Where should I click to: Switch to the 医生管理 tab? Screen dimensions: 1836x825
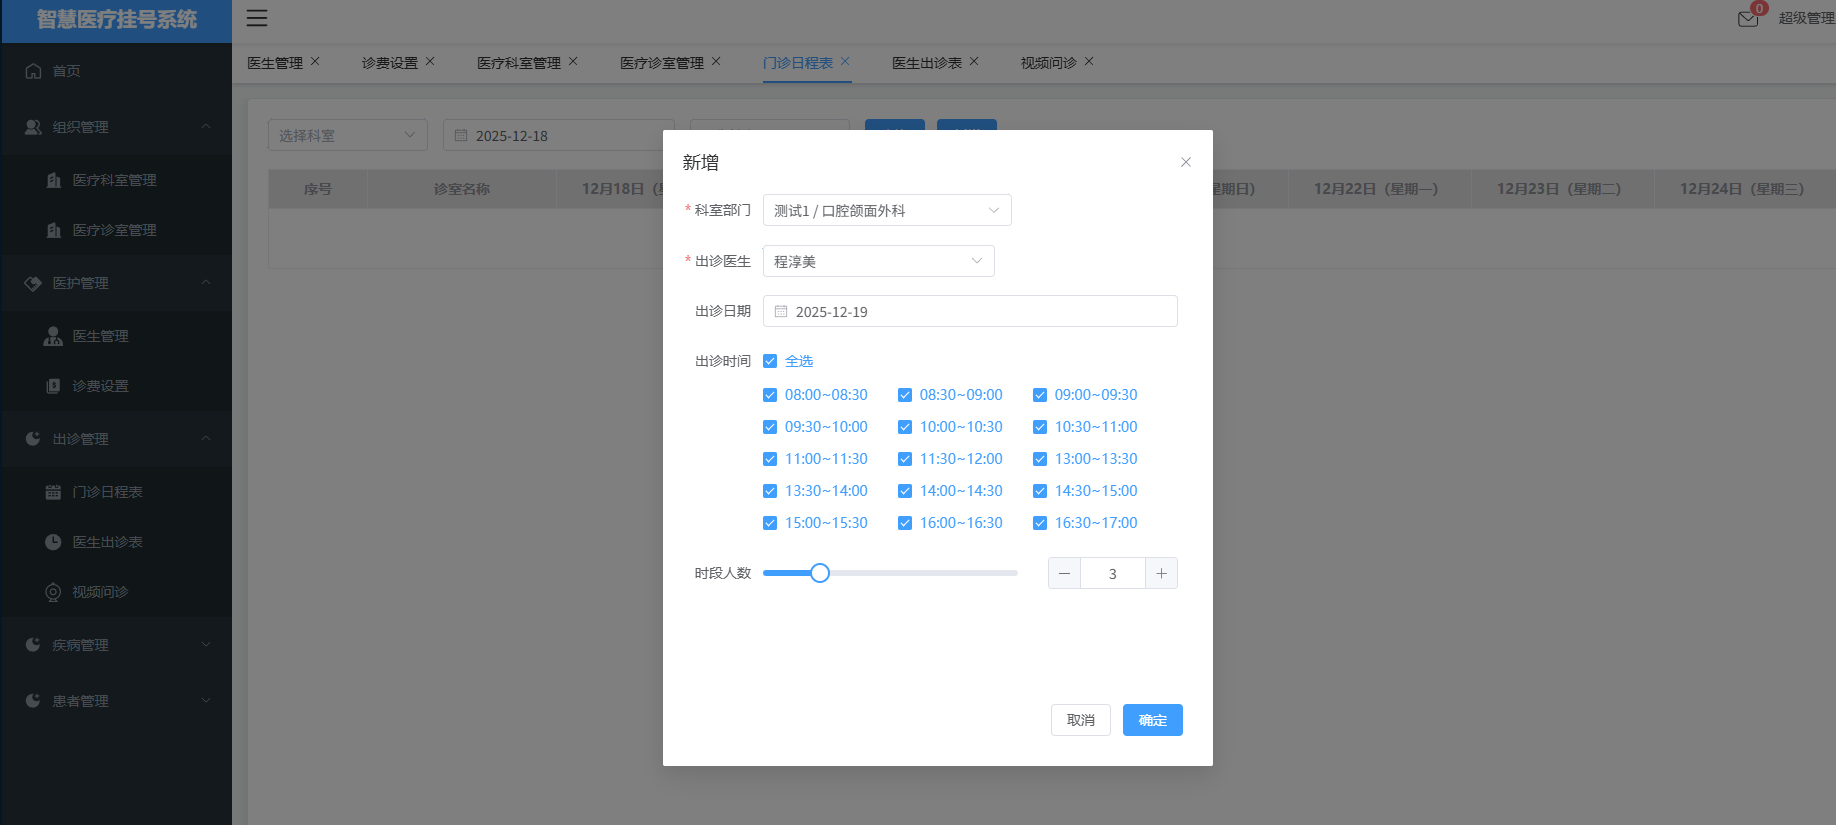coord(275,63)
